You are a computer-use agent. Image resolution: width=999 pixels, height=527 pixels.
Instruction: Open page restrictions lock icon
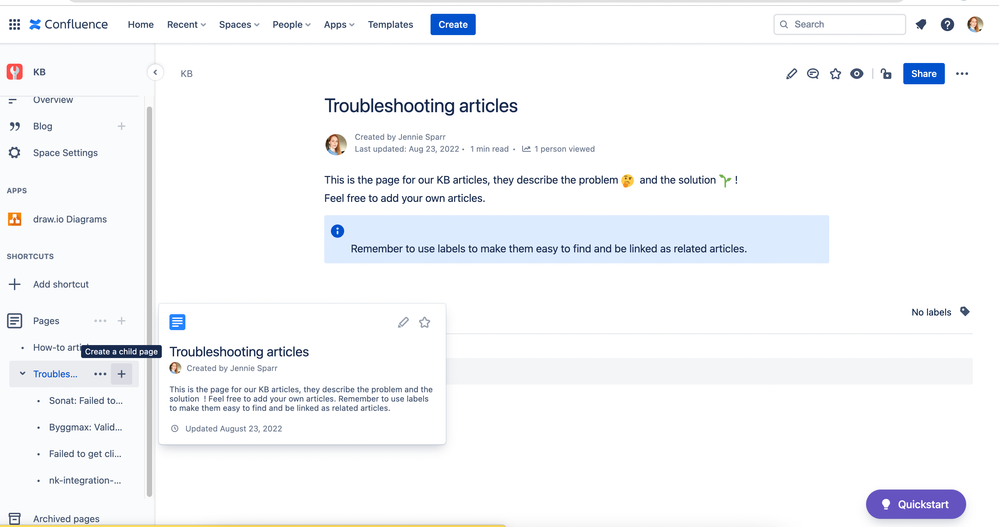point(886,74)
